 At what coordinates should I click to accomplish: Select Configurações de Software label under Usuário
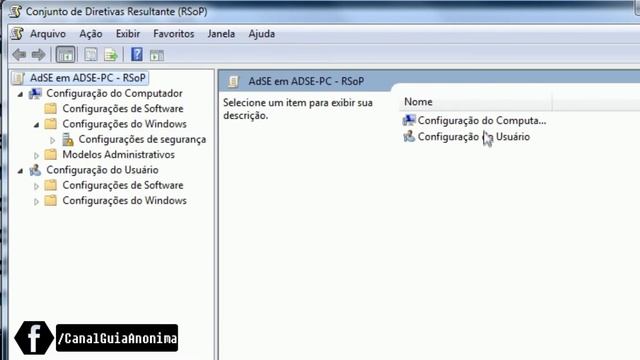[123, 185]
